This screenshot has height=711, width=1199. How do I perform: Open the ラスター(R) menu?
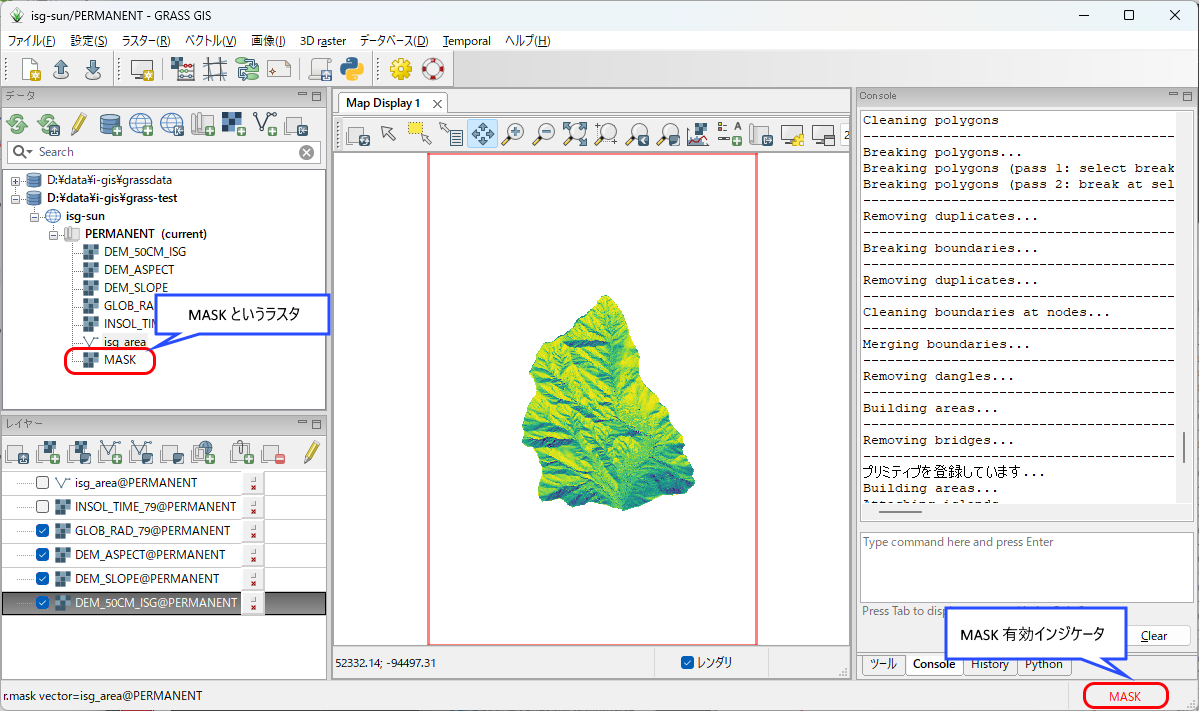[146, 41]
